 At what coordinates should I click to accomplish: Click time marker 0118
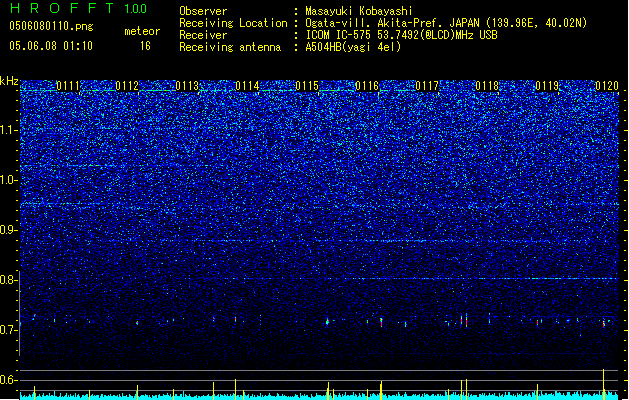pyautogui.click(x=487, y=86)
